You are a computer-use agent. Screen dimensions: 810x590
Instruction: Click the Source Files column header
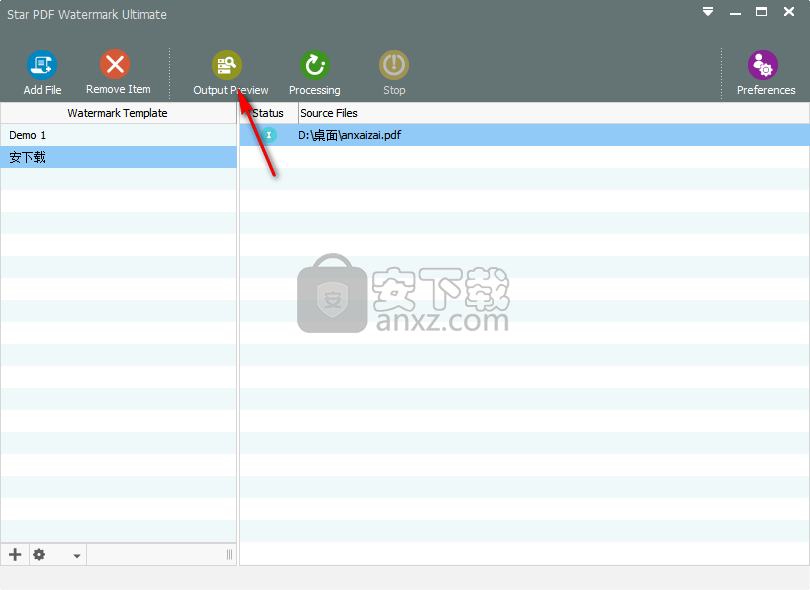[x=553, y=113]
